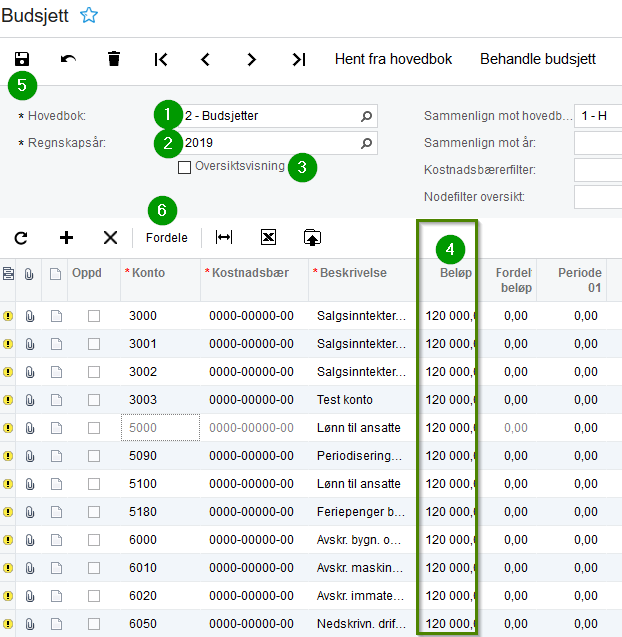Tick Oppd checkbox for account 5100

94,484
